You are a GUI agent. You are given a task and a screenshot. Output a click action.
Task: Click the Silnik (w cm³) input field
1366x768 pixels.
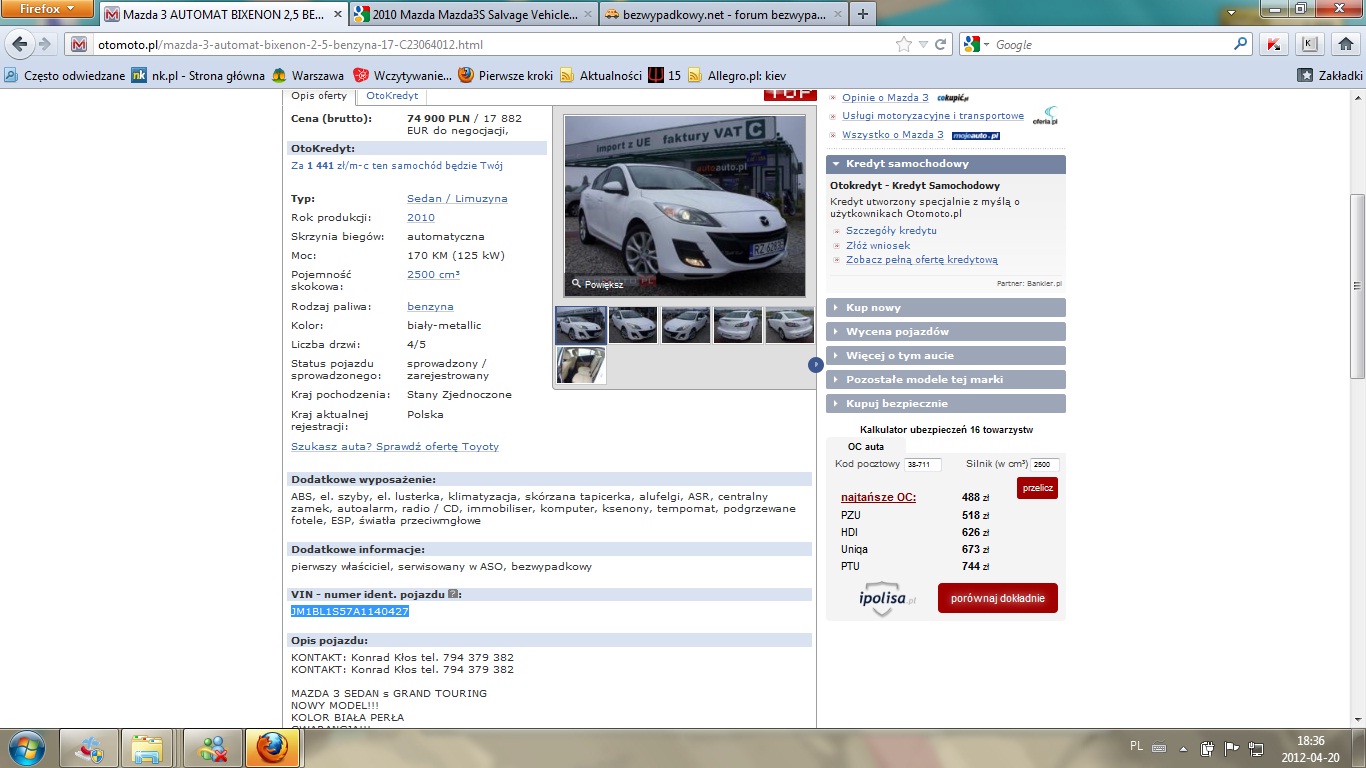1045,465
